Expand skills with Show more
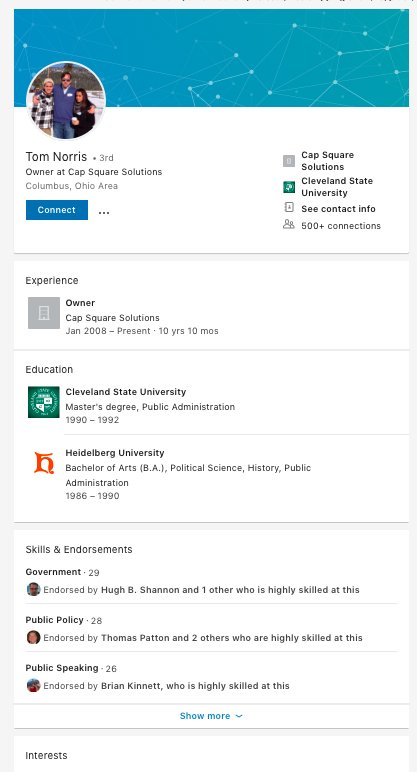The image size is (417, 772). [x=211, y=716]
